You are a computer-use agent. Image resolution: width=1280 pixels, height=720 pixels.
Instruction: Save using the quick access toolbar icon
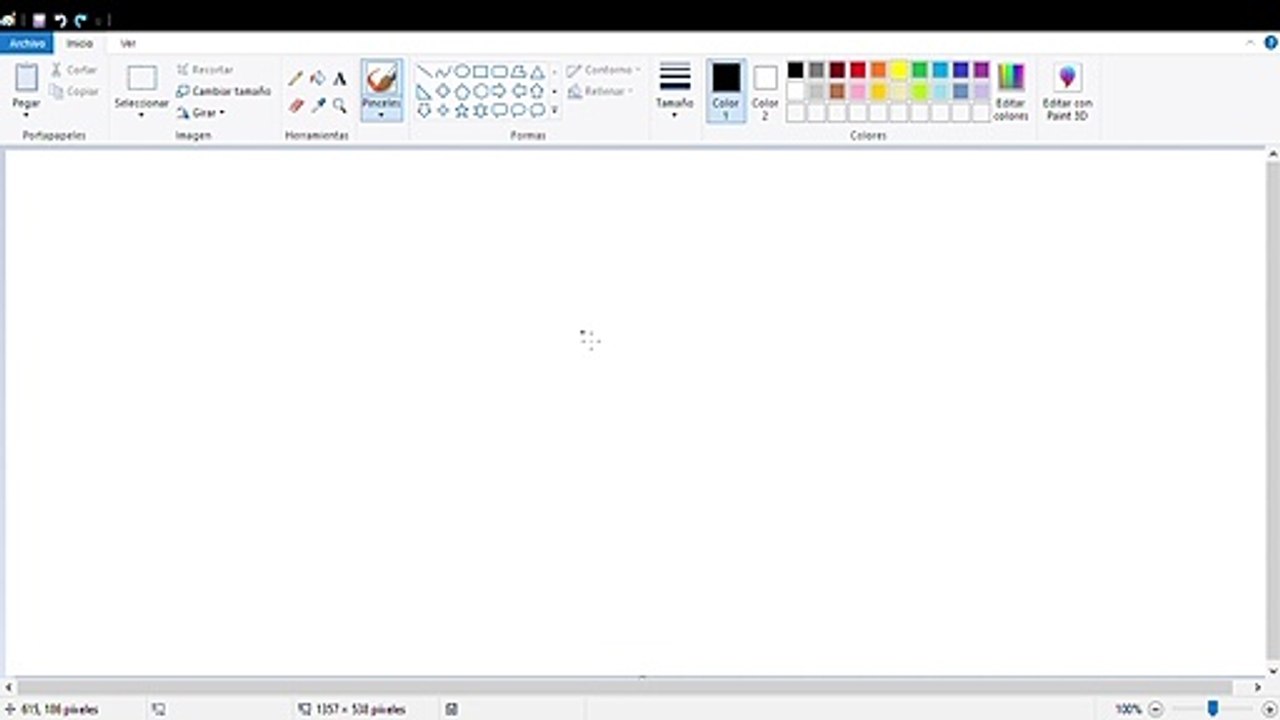(39, 20)
